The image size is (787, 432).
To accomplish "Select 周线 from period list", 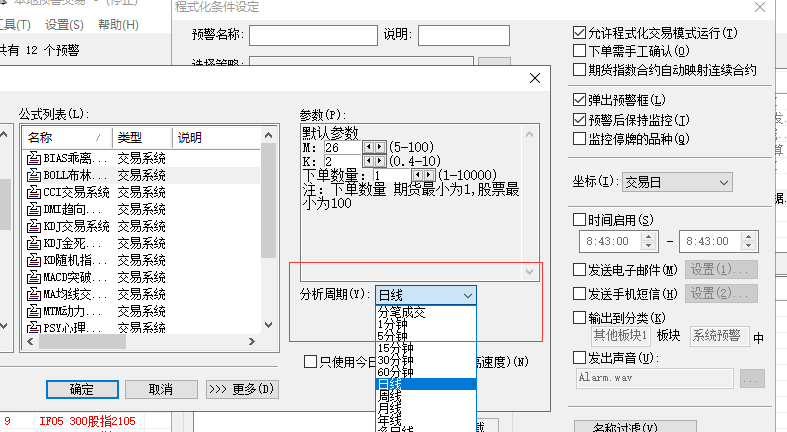I will (x=426, y=396).
